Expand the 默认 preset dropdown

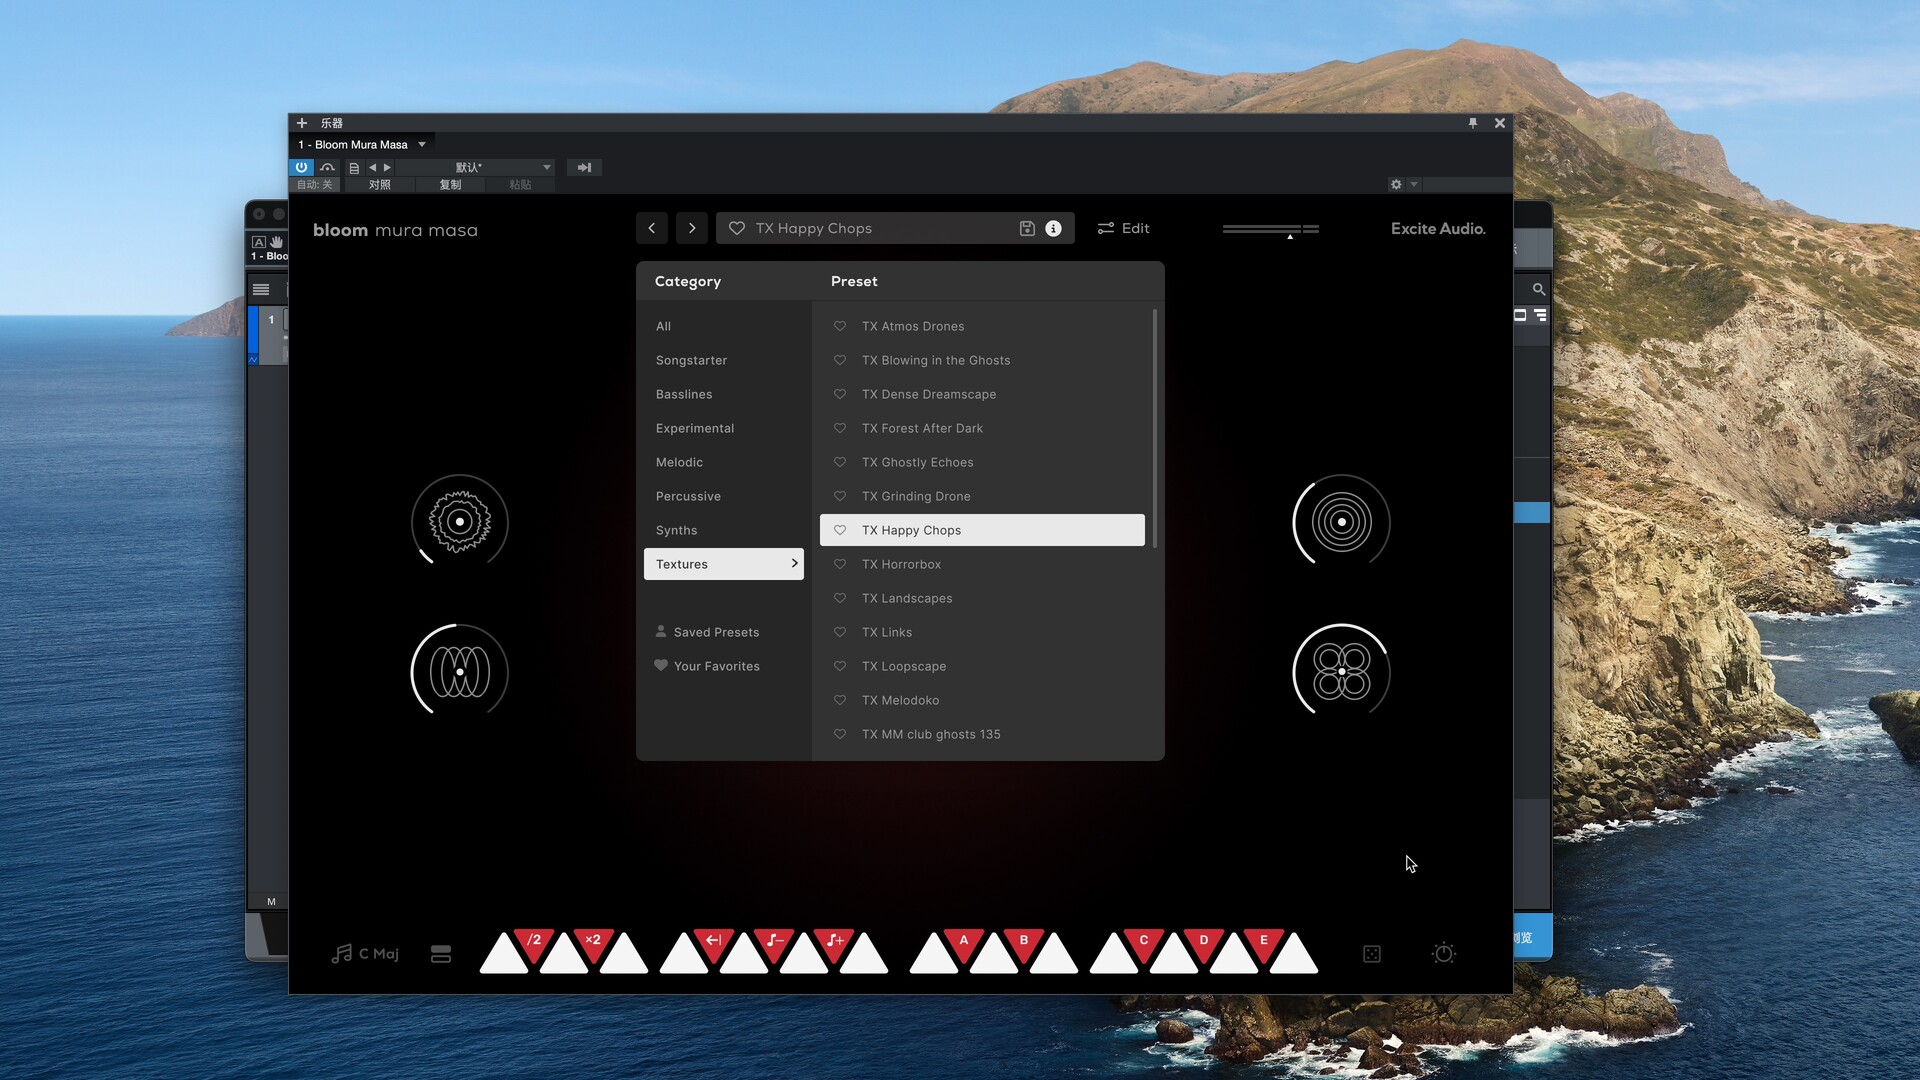click(546, 167)
